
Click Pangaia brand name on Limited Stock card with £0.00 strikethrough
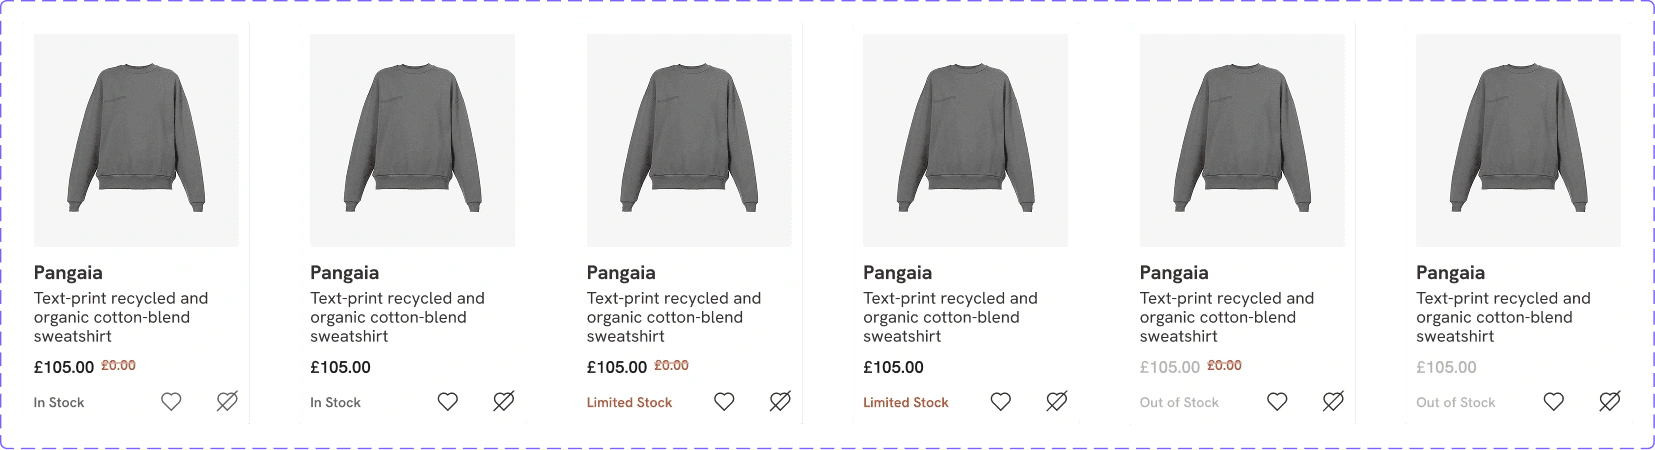(621, 273)
